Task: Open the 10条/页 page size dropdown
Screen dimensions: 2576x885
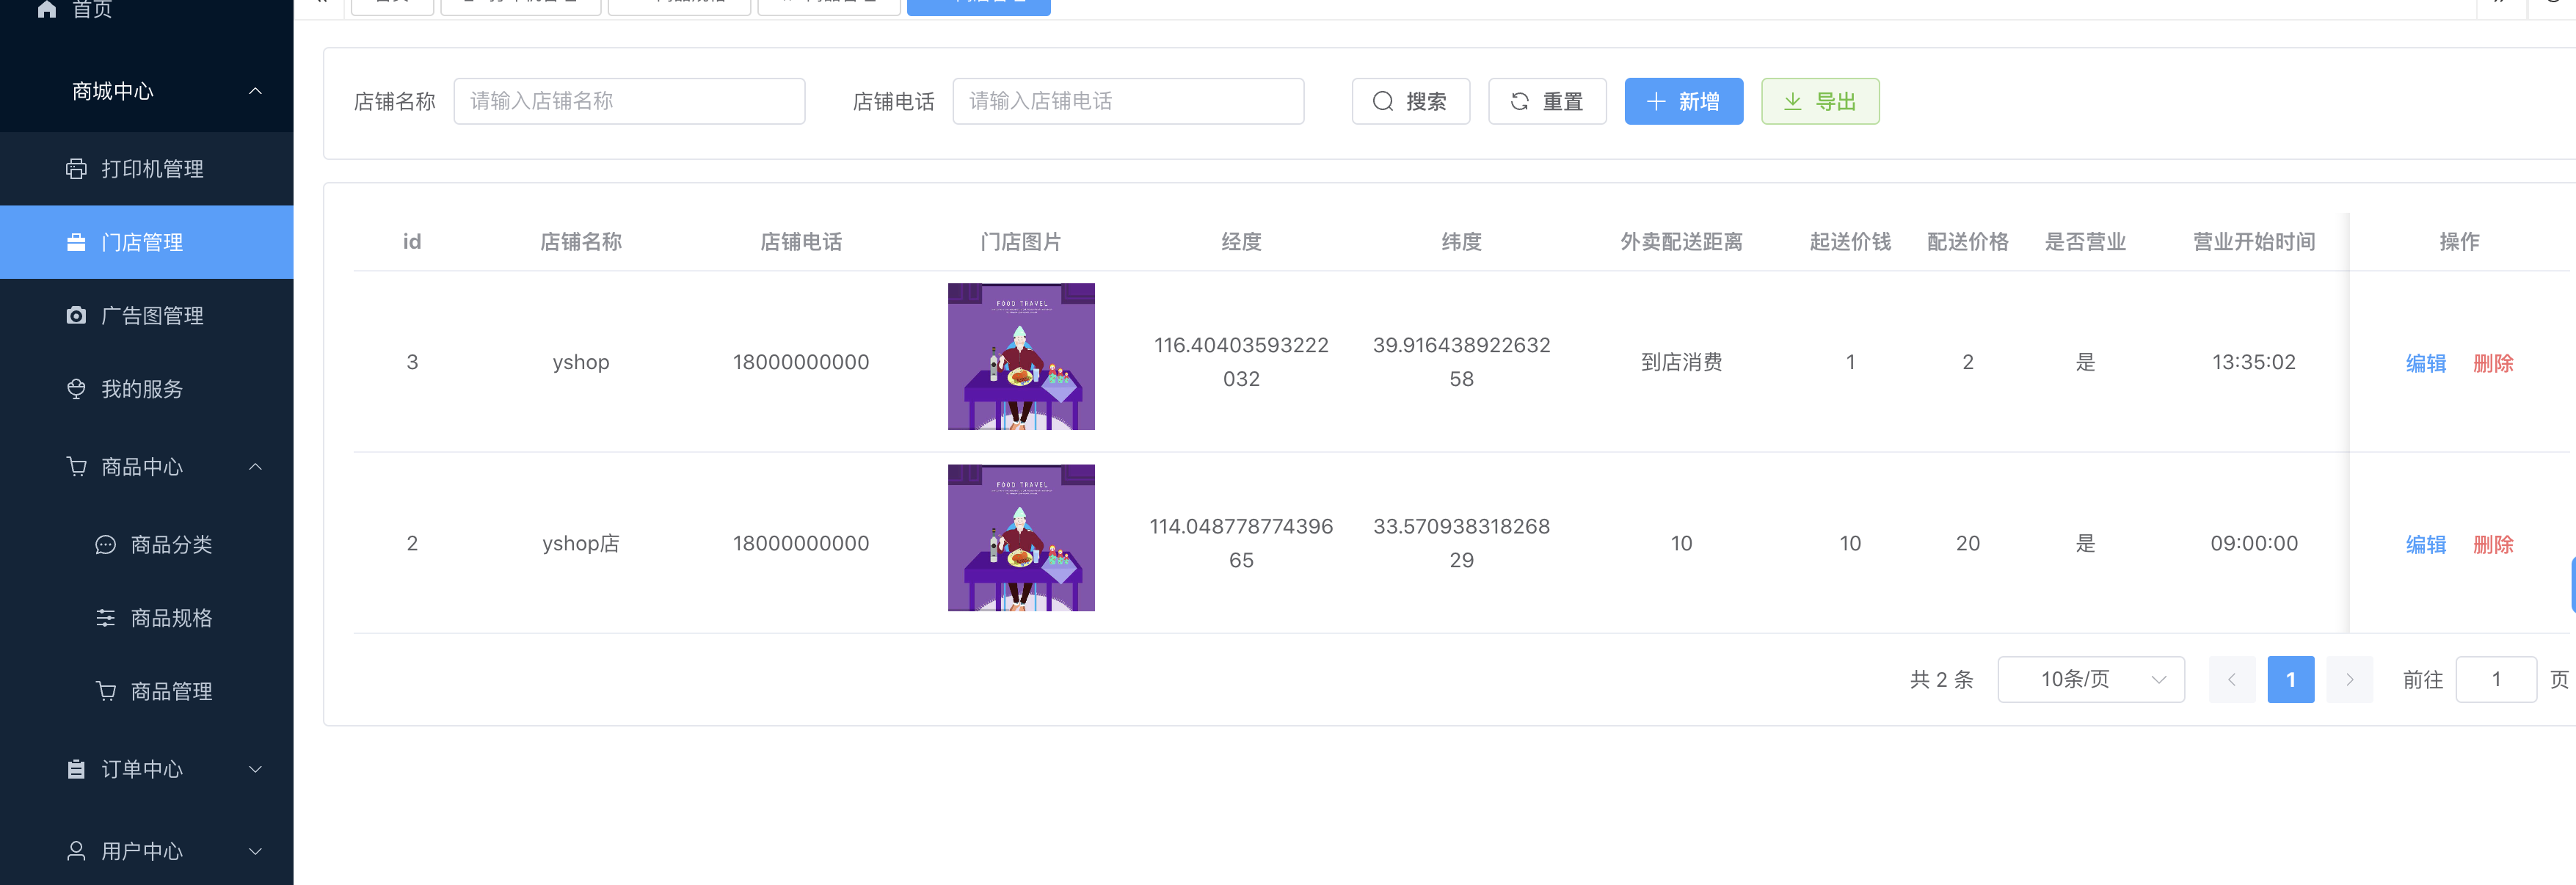Action: tap(2090, 679)
